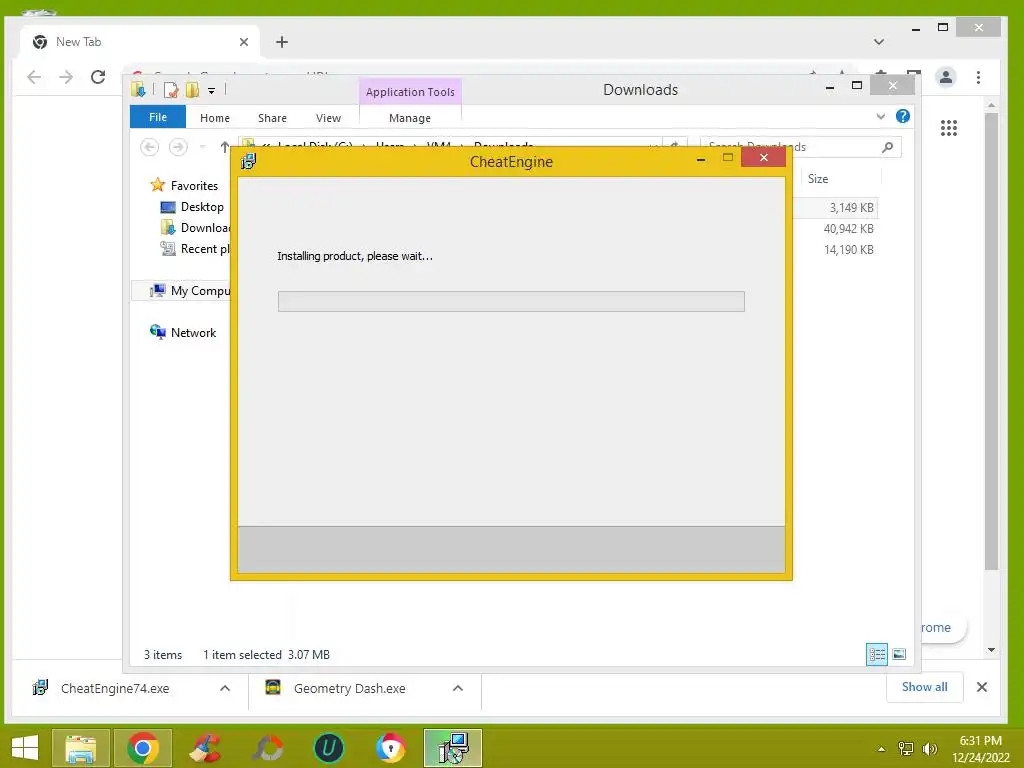Image resolution: width=1024 pixels, height=768 pixels.
Task: Click Chrome page vertical scrollbar
Action: (991, 340)
